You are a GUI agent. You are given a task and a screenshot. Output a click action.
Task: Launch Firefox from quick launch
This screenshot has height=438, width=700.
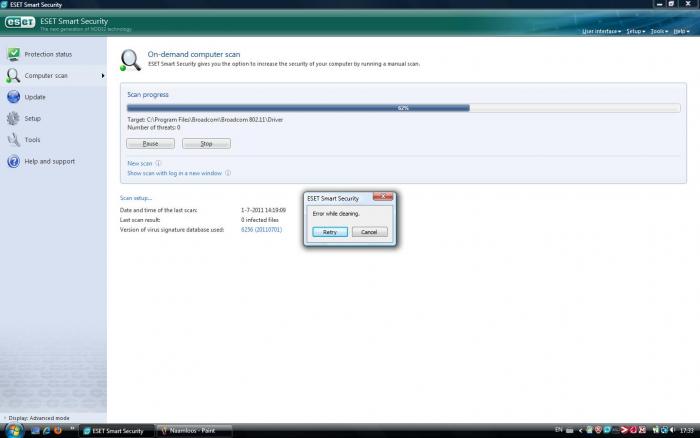(x=58, y=430)
